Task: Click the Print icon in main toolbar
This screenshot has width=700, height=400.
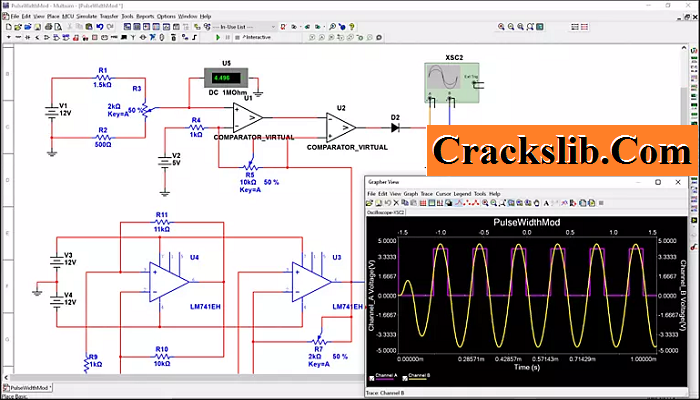Action: click(x=48, y=27)
